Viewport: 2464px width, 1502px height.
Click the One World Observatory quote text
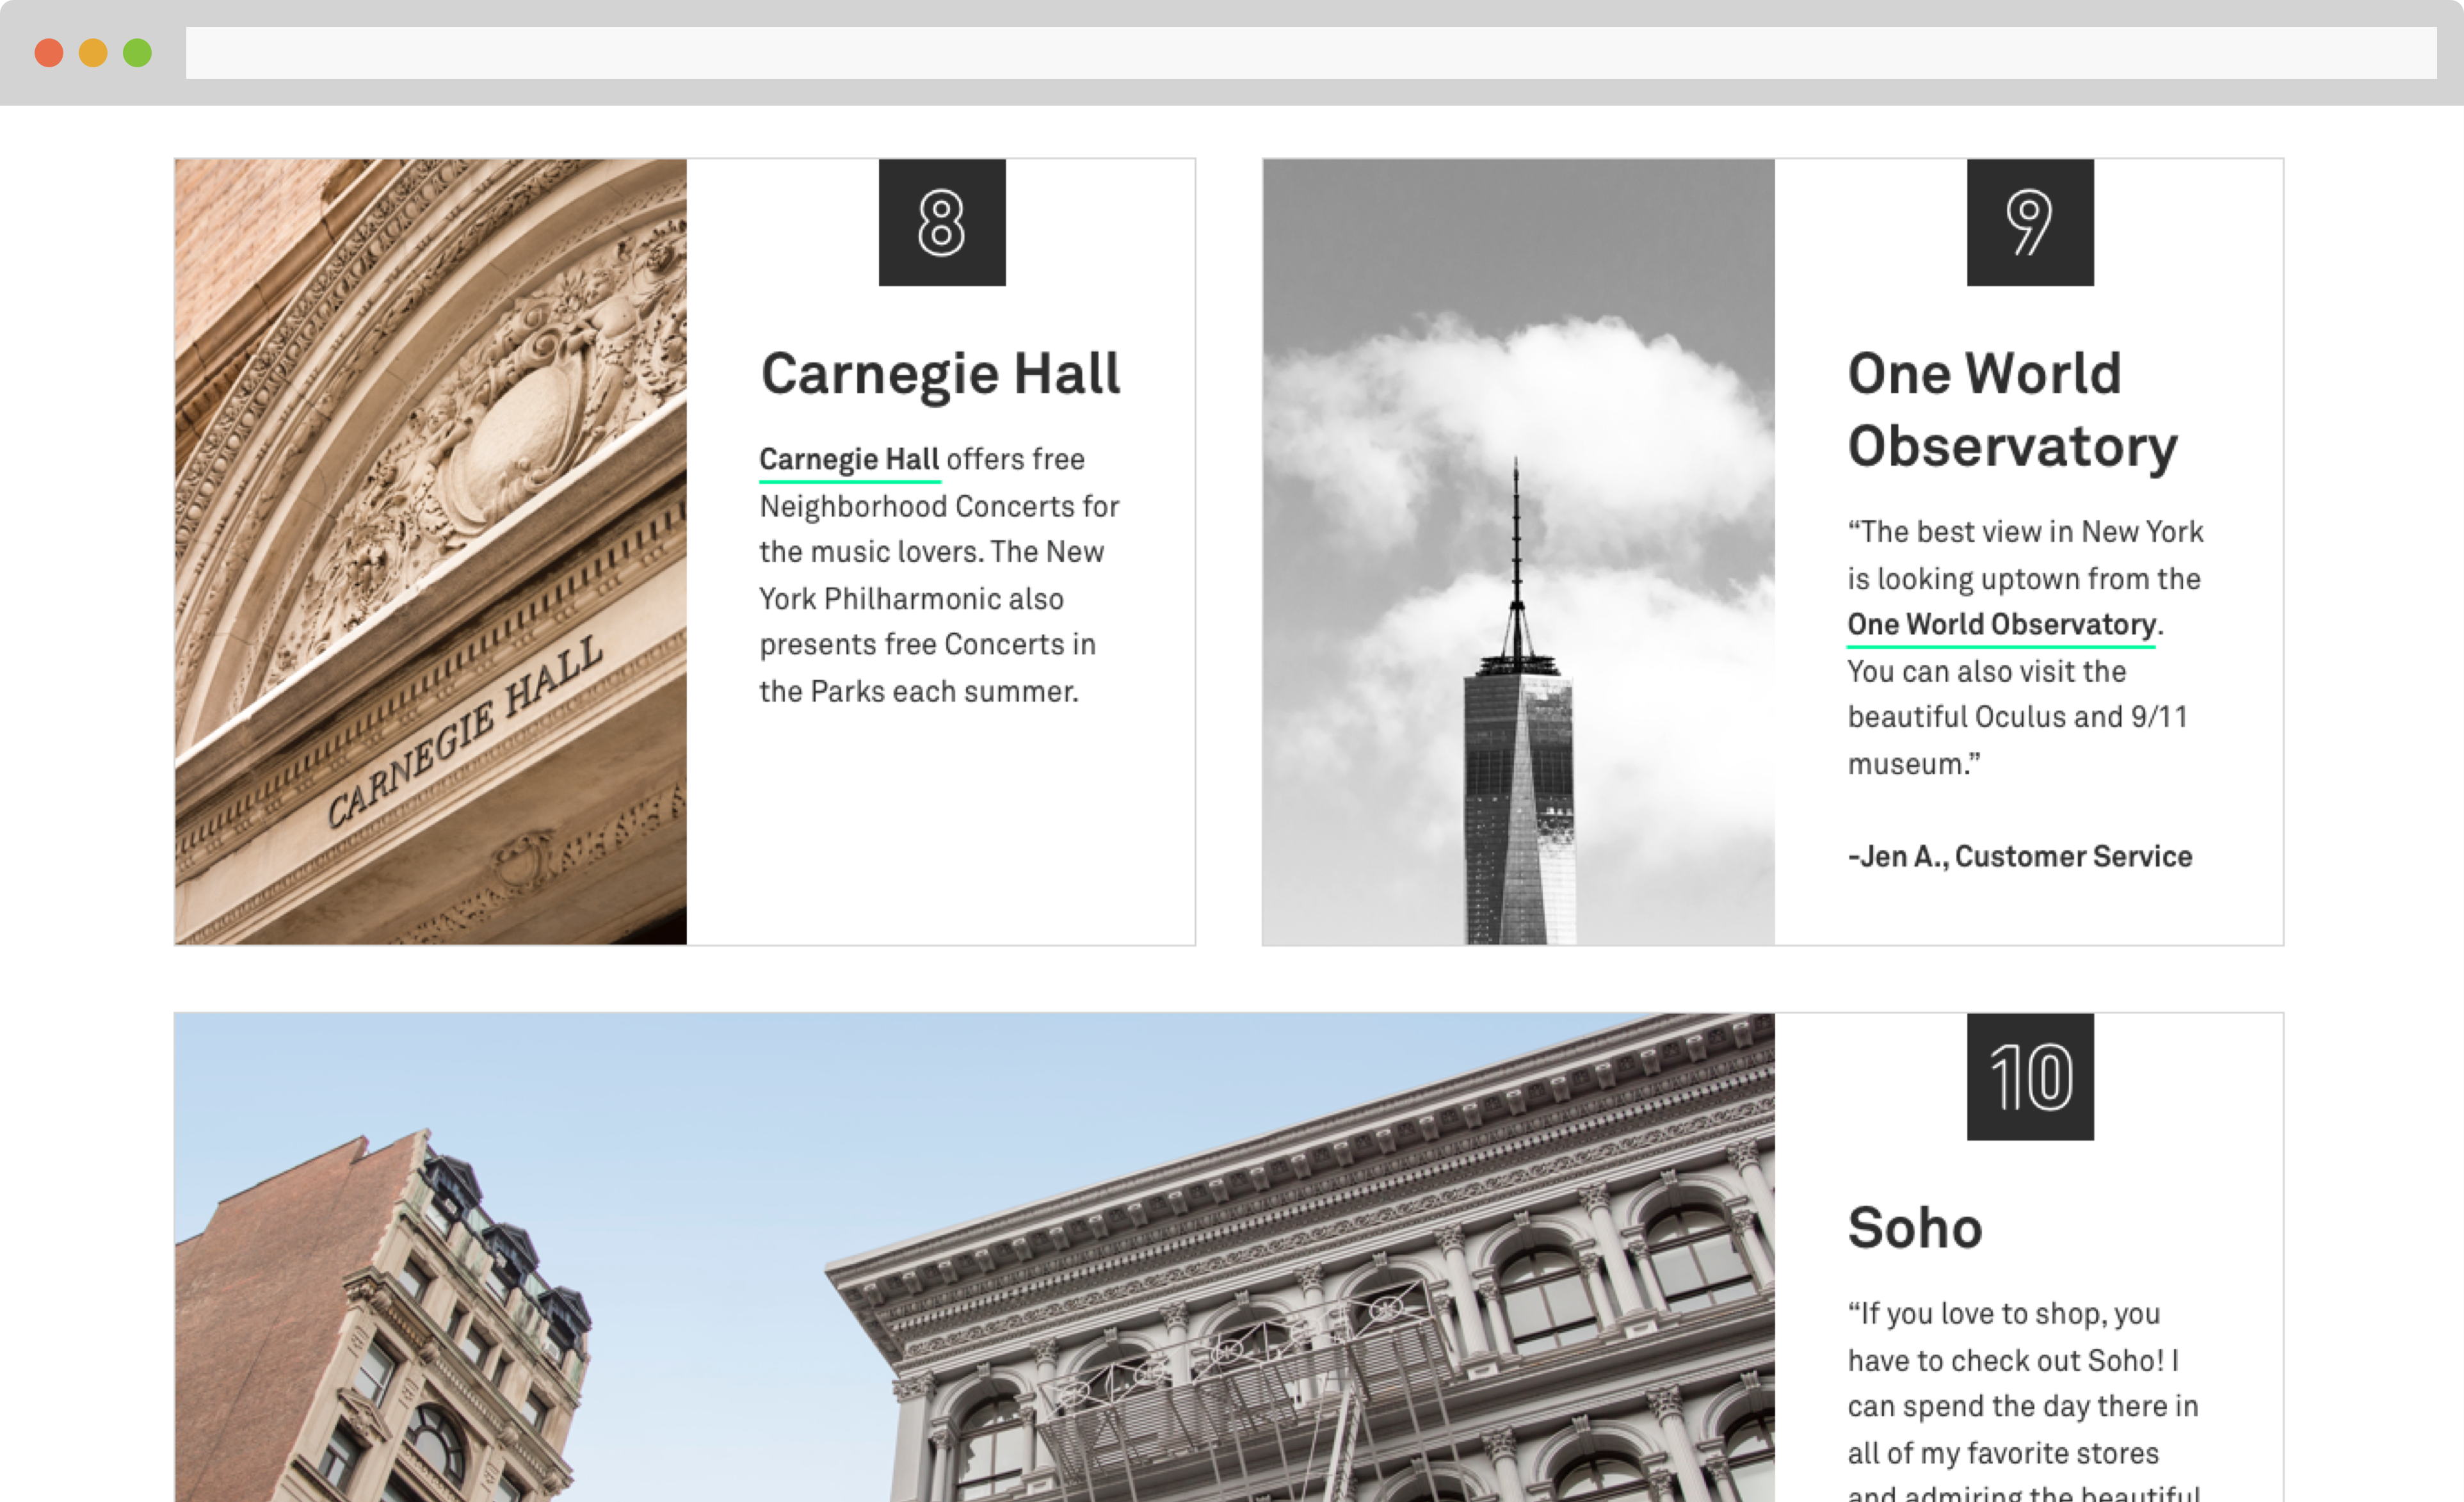click(2025, 648)
